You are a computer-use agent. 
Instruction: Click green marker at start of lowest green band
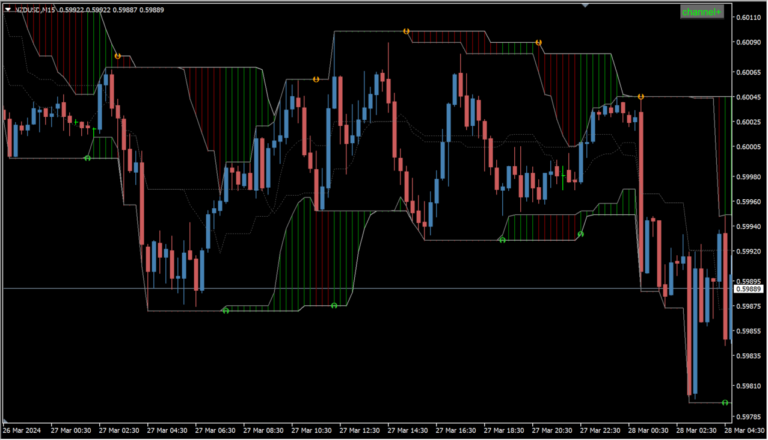(225, 311)
